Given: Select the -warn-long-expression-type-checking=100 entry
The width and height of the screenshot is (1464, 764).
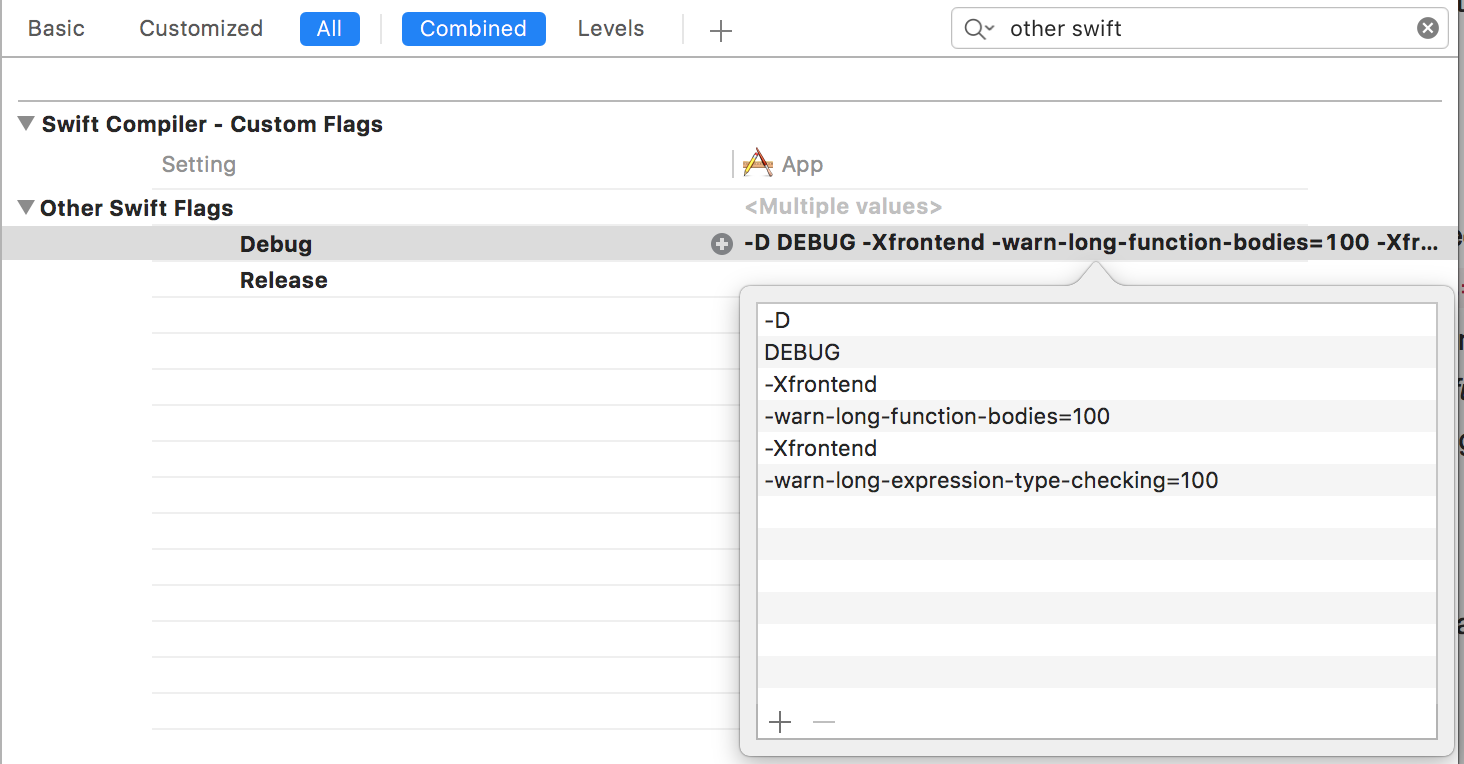Looking at the screenshot, I should tap(991, 480).
